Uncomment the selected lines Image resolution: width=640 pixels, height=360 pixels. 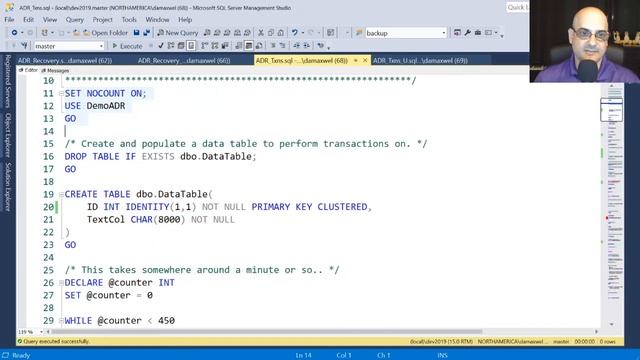pos(282,46)
